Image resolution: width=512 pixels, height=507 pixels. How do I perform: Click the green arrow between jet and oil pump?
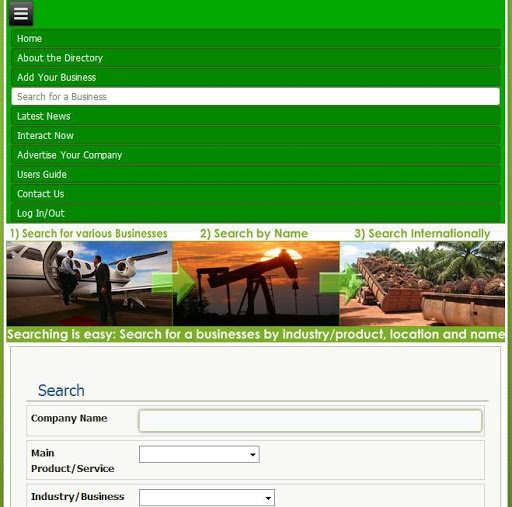[x=173, y=283]
